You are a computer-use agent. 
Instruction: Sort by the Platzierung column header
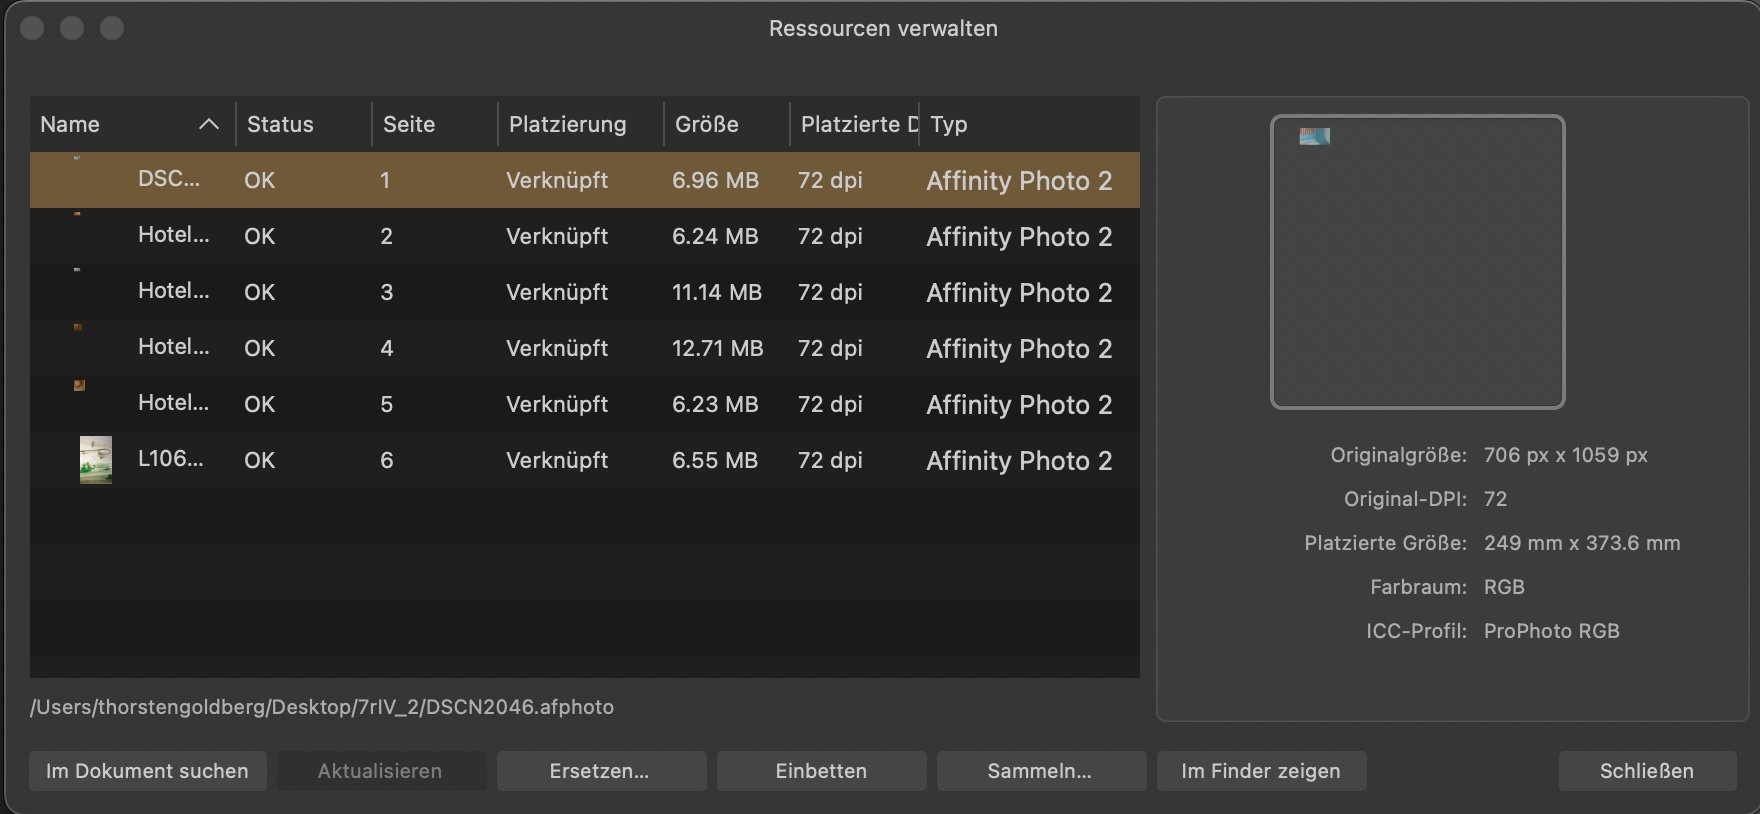pyautogui.click(x=581, y=124)
